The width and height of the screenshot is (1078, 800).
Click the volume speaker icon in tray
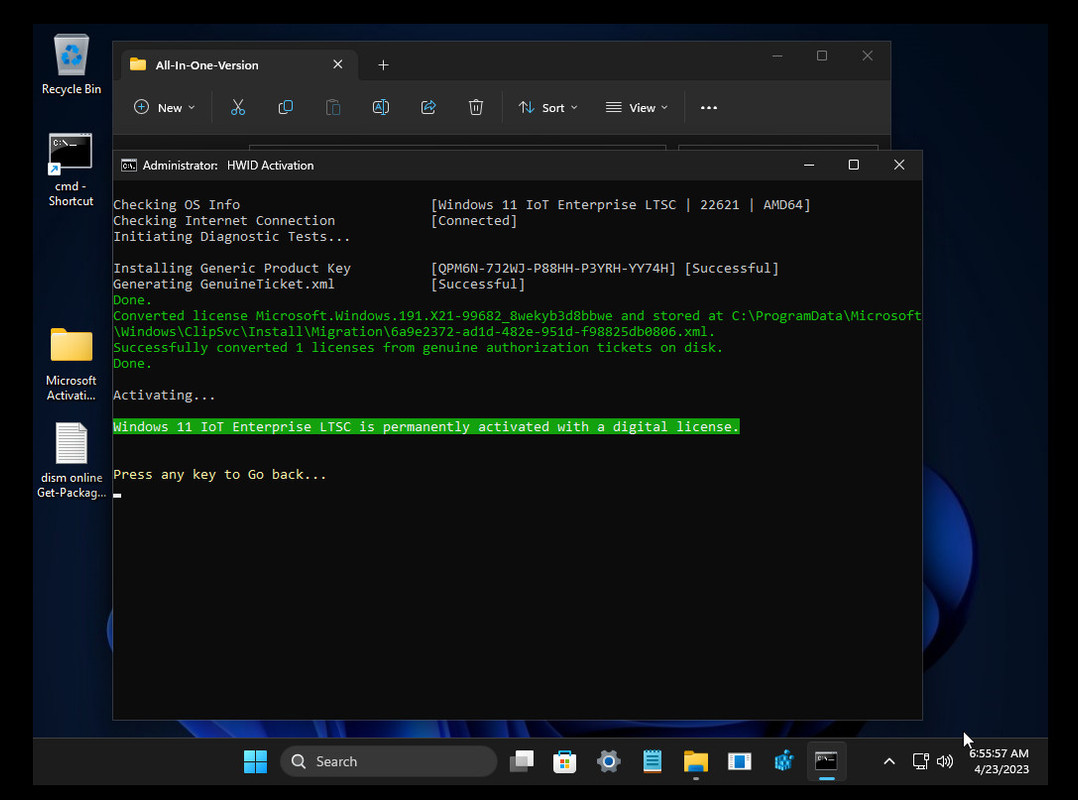click(945, 762)
